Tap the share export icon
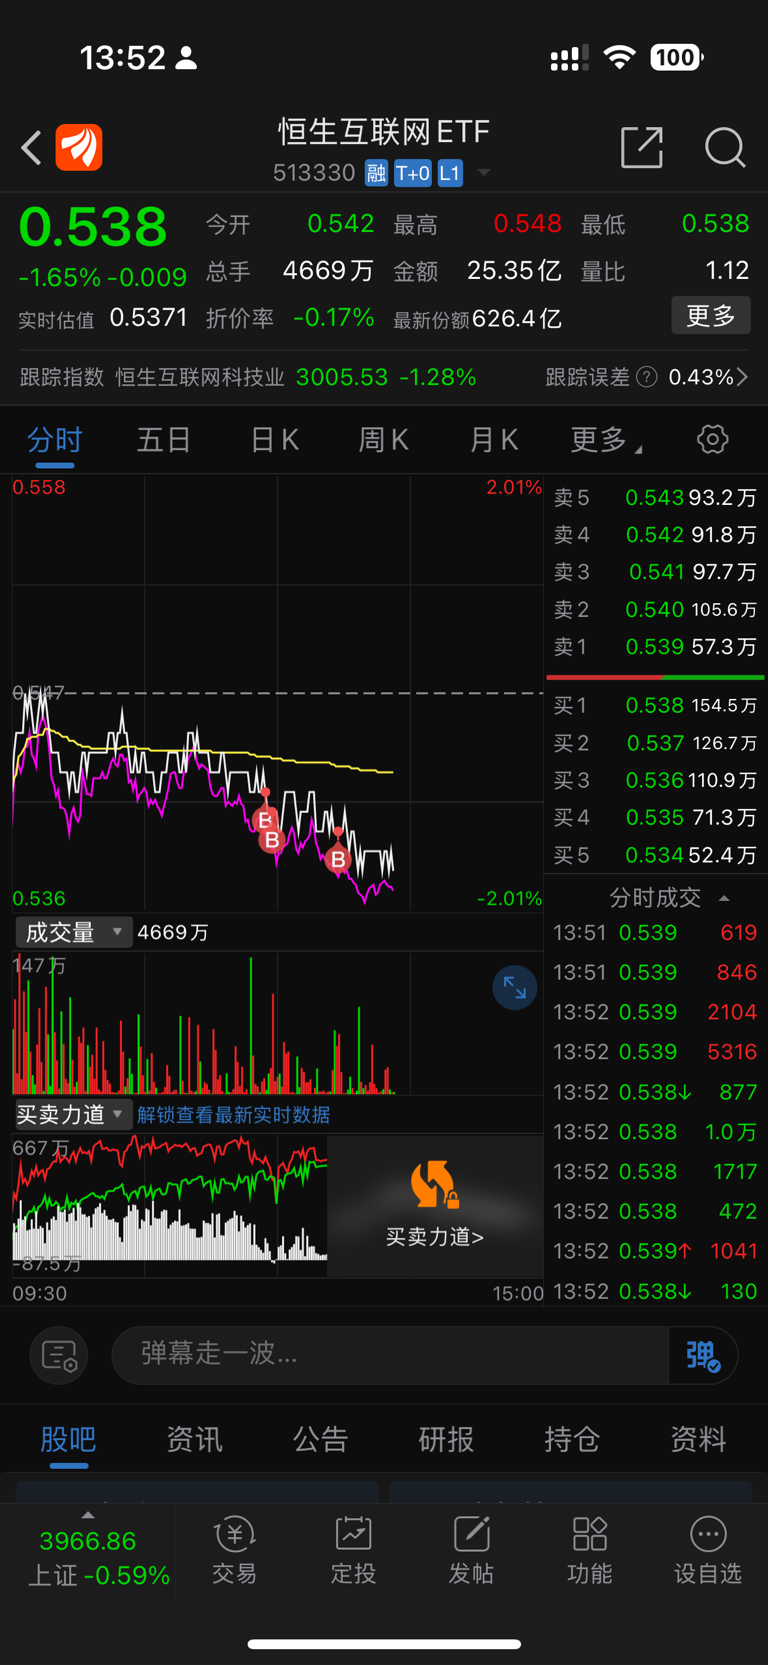The height and width of the screenshot is (1665, 769). [x=642, y=148]
